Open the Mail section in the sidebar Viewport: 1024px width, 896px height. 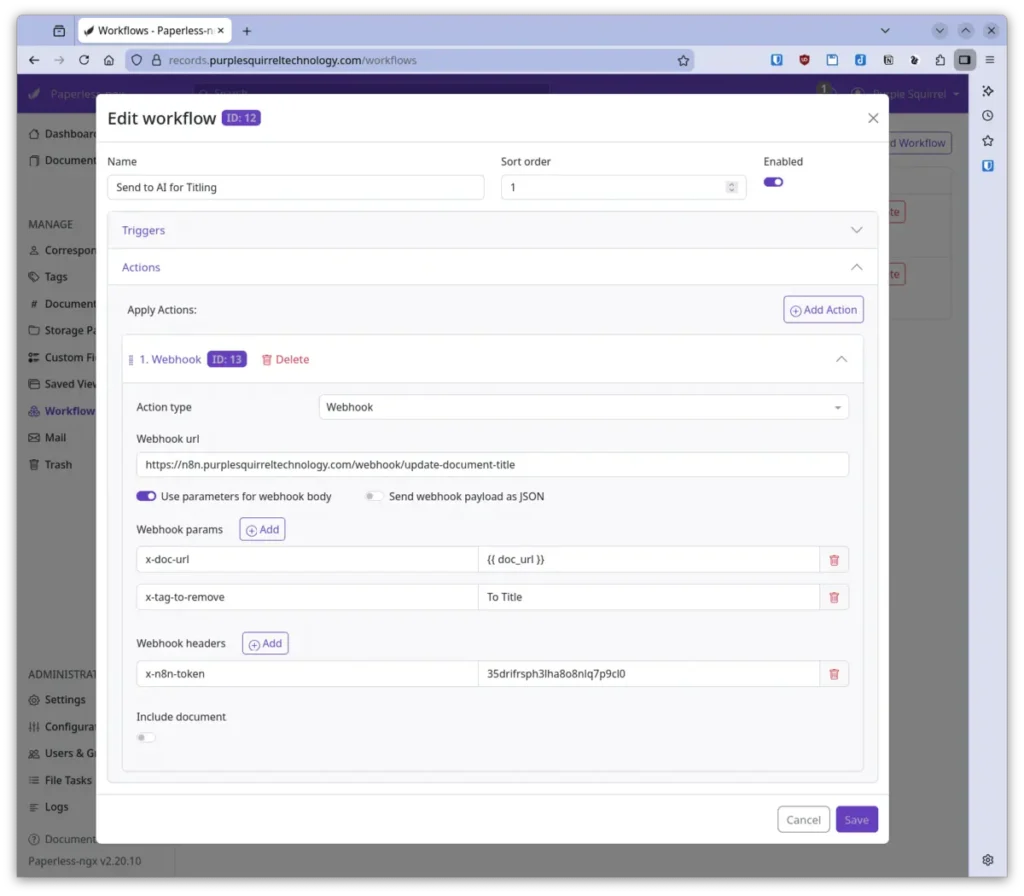[55, 437]
